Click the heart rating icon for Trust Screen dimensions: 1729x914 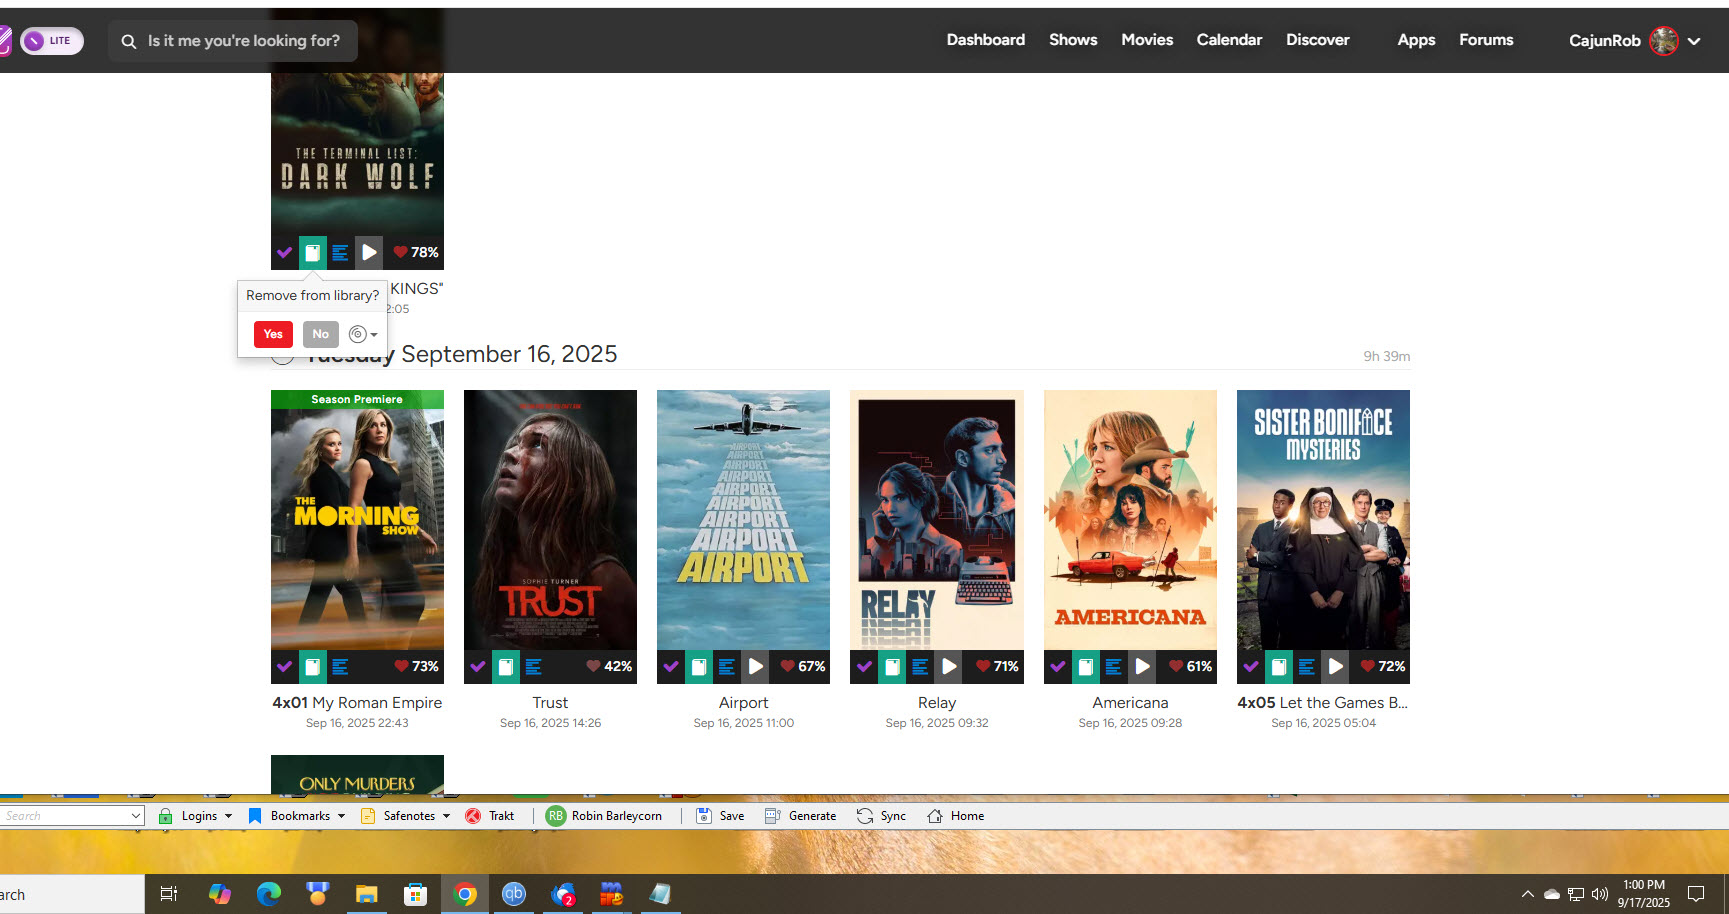point(594,666)
